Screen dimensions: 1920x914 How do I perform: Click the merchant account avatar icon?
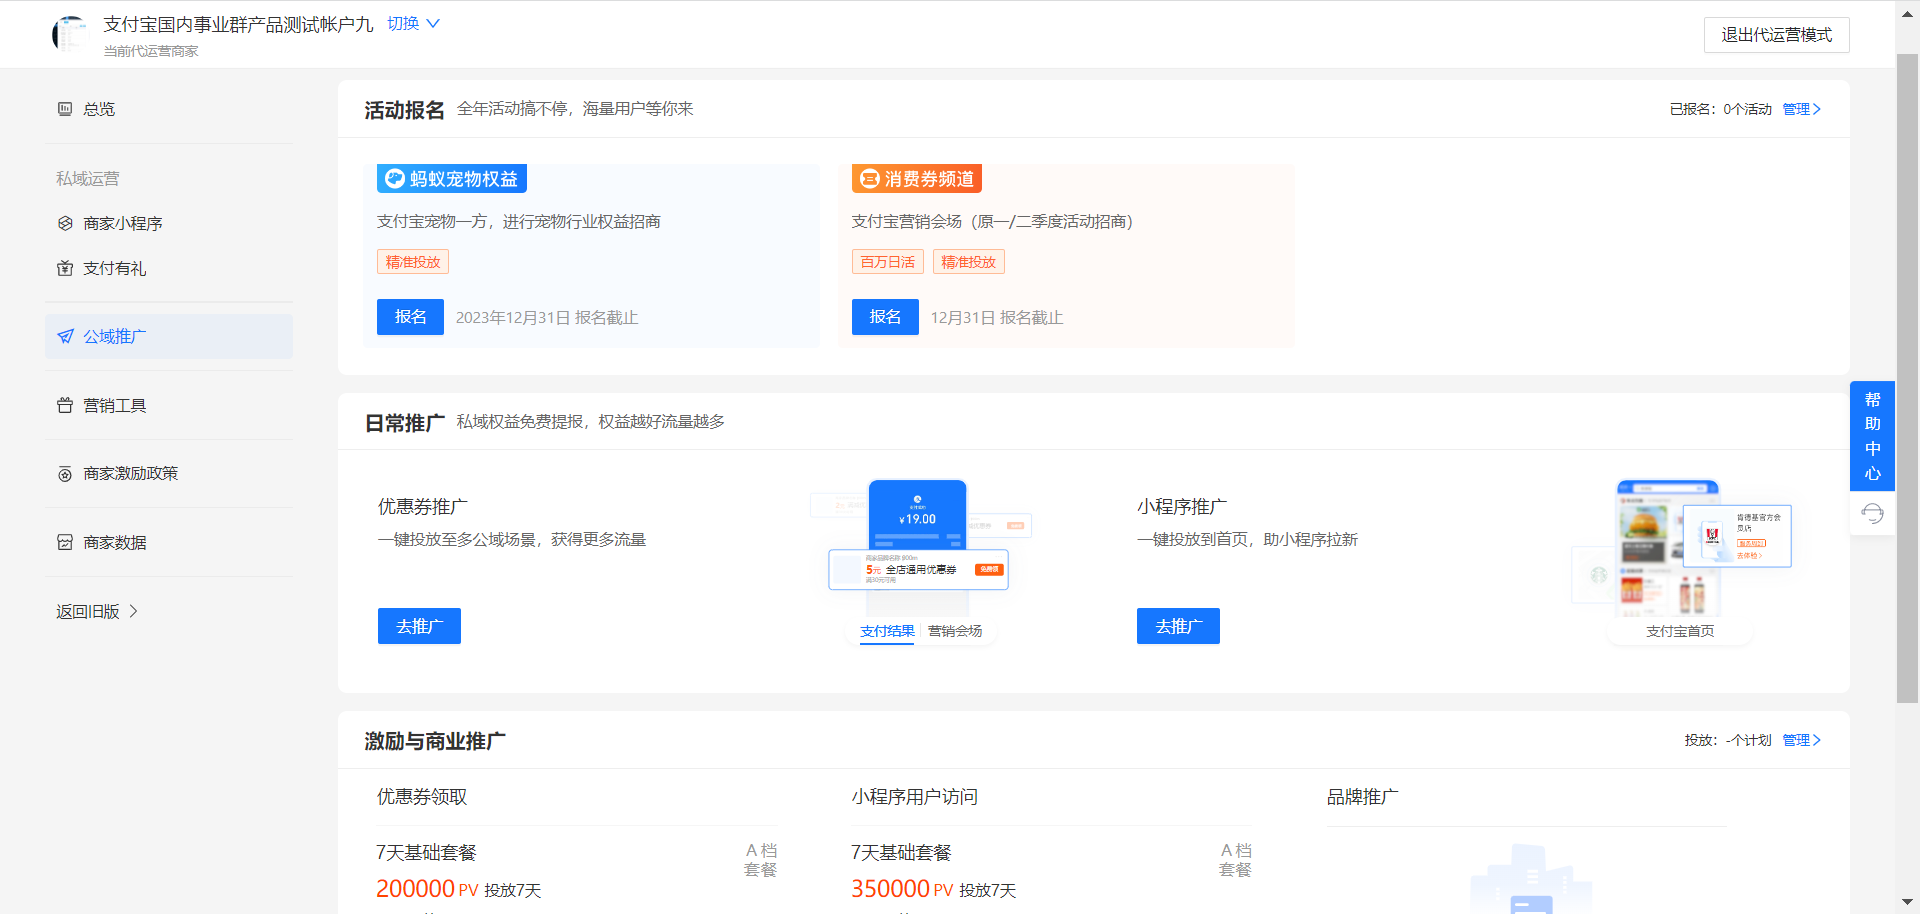tap(70, 34)
